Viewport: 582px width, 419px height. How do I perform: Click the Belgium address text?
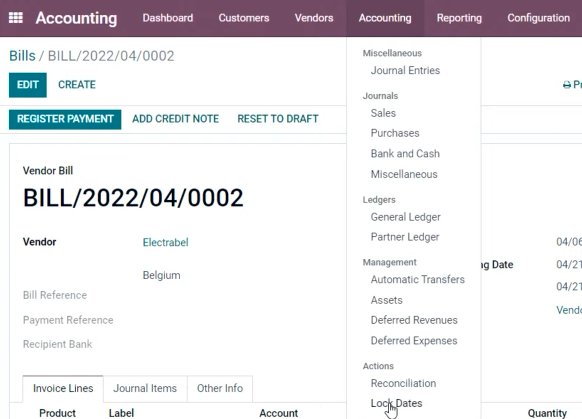coord(161,275)
